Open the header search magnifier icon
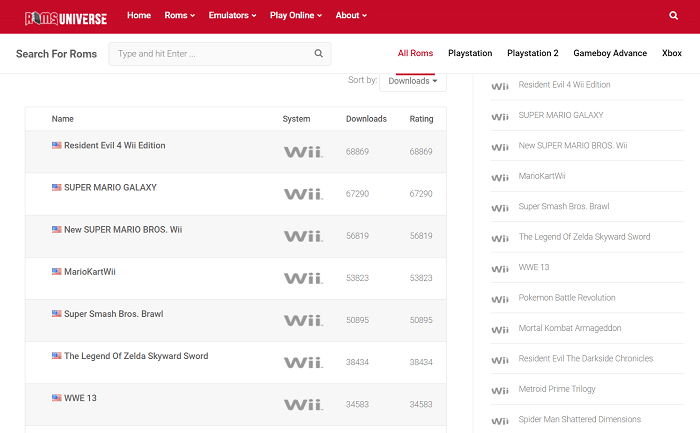Image resolution: width=700 pixels, height=433 pixels. [x=674, y=16]
